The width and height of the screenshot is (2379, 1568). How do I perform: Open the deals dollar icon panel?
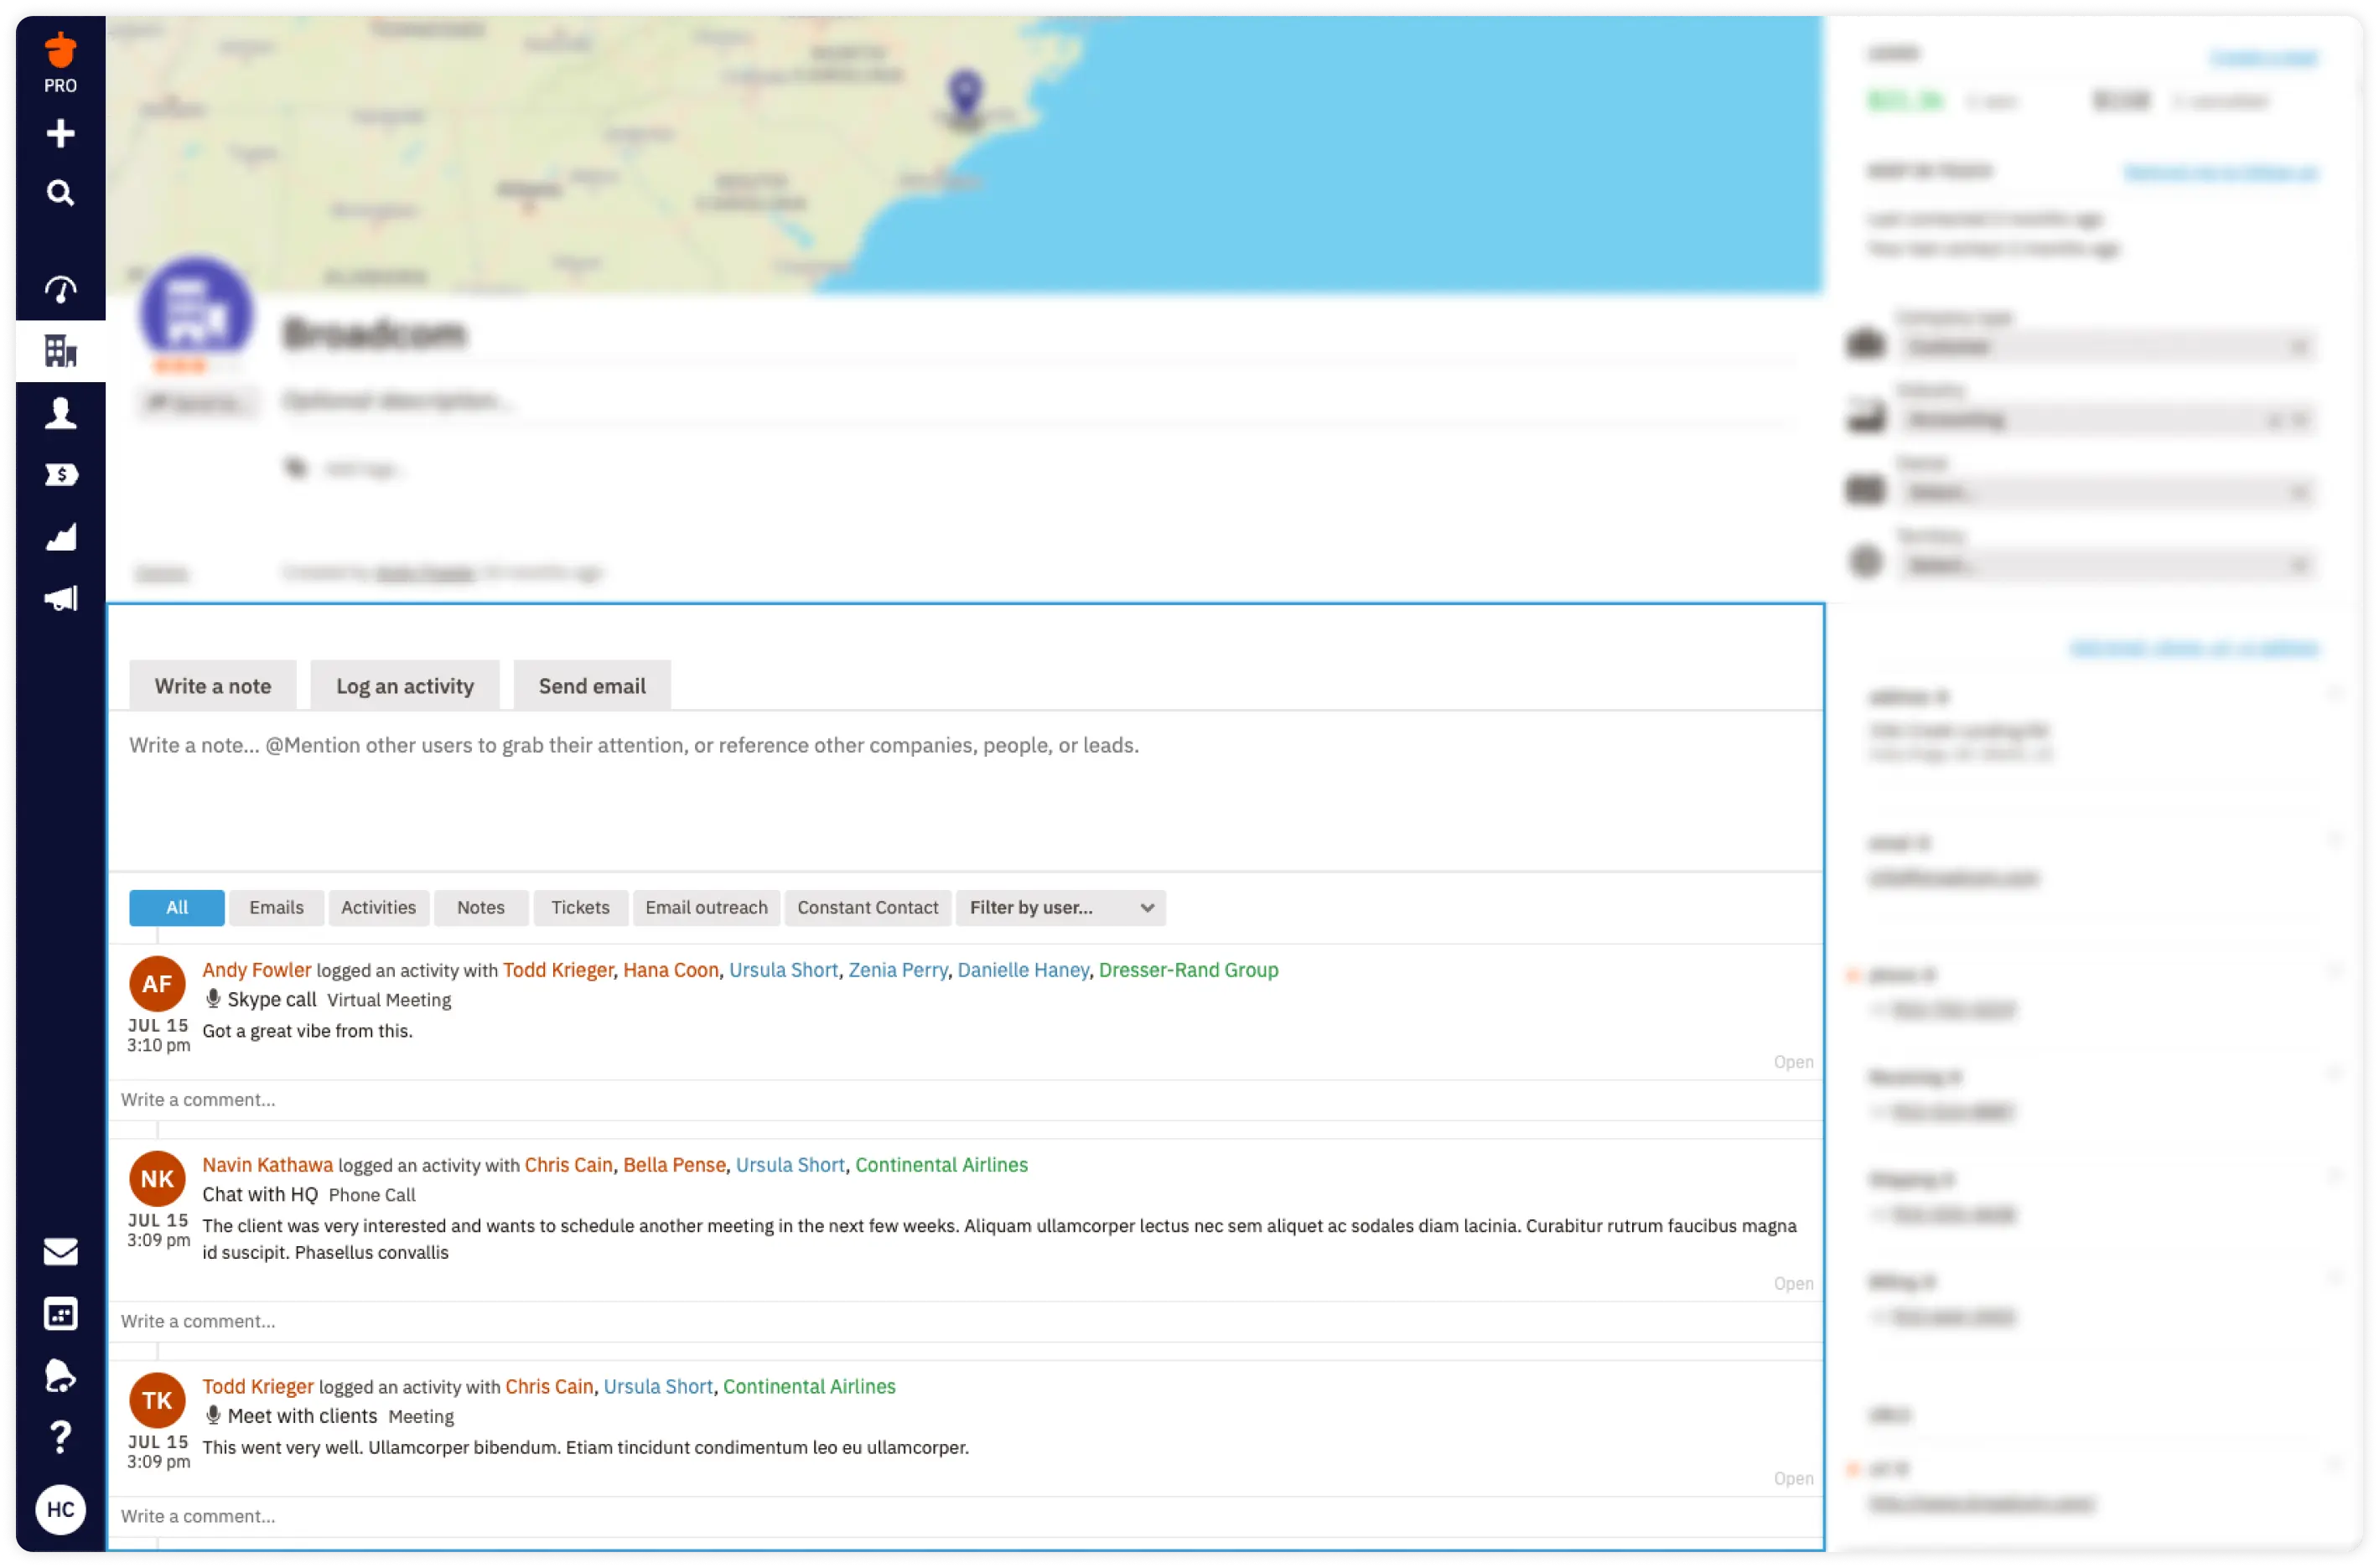pos(60,474)
